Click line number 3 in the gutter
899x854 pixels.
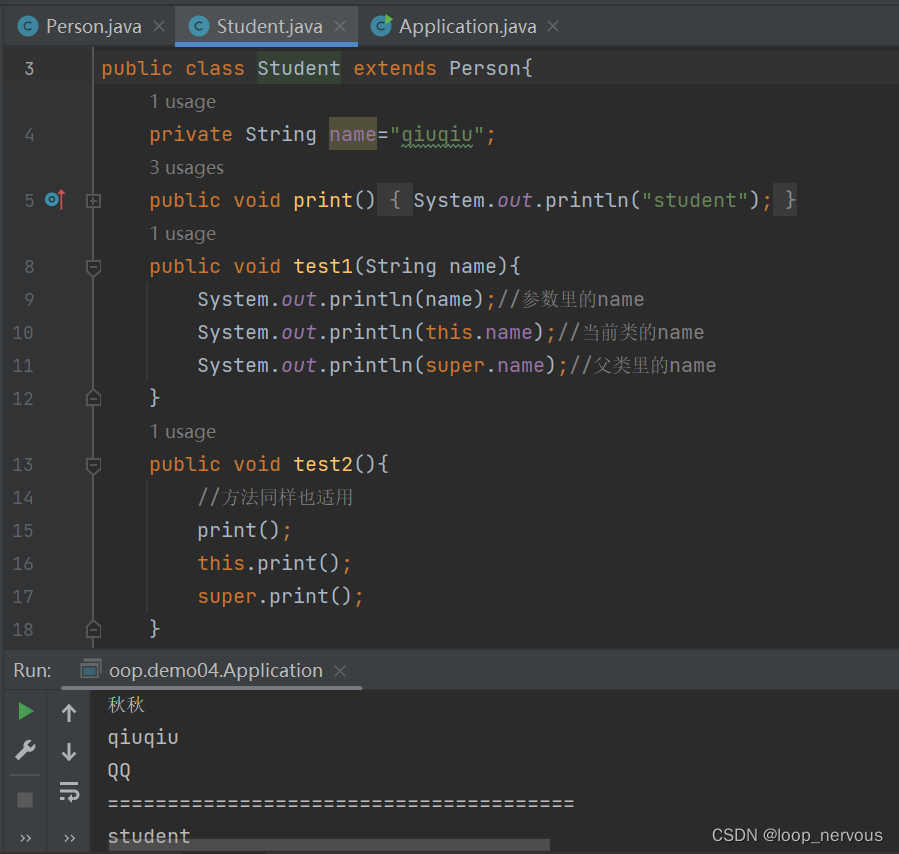pos(29,69)
